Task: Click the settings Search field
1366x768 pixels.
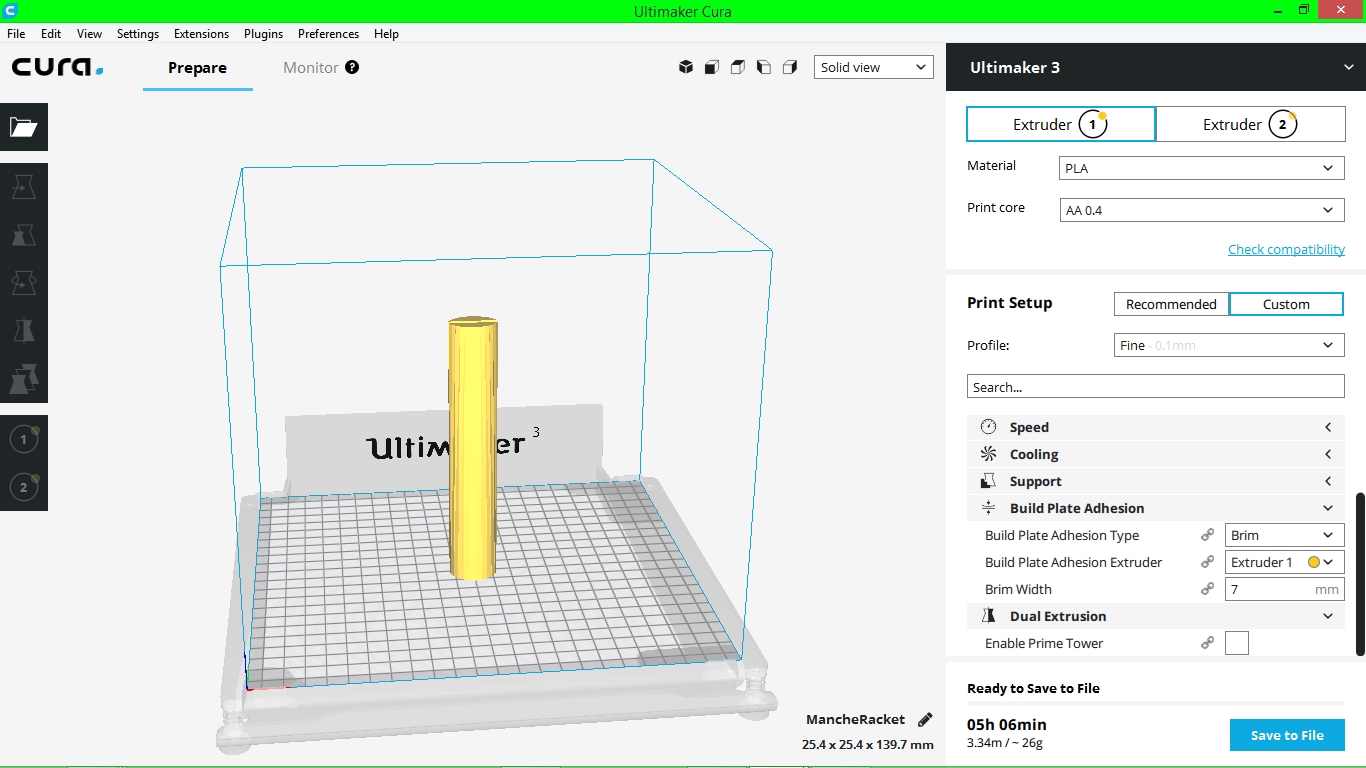Action: point(1155,387)
